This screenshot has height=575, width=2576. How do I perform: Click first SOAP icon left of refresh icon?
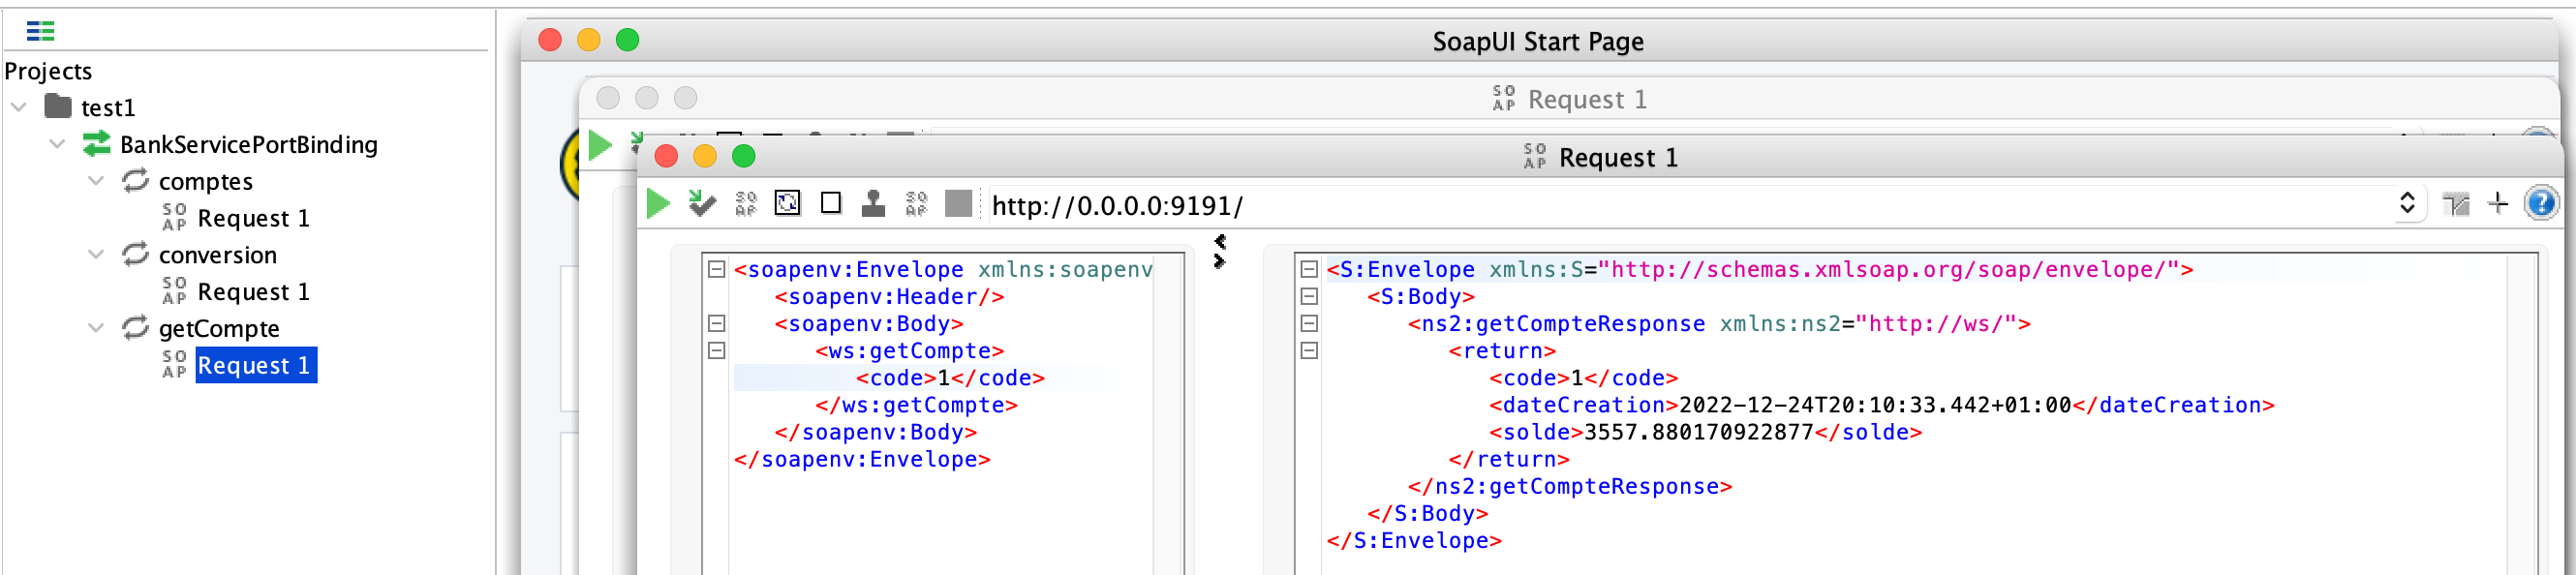tap(746, 204)
